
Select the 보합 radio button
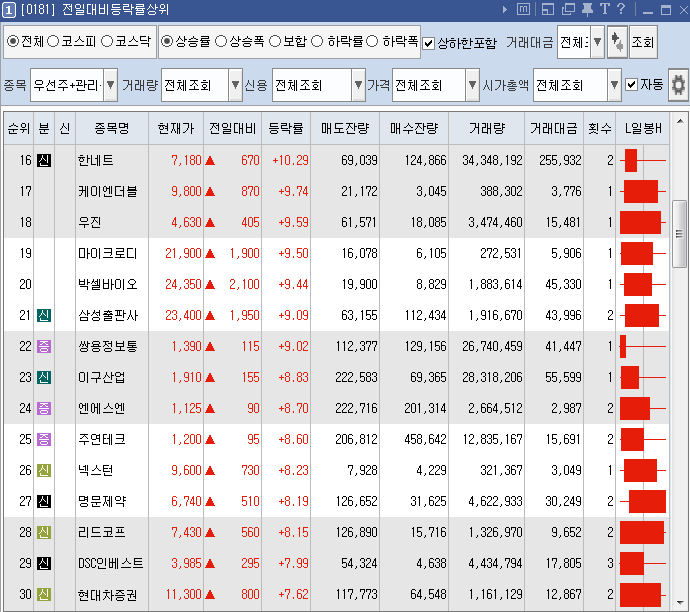(x=275, y=41)
